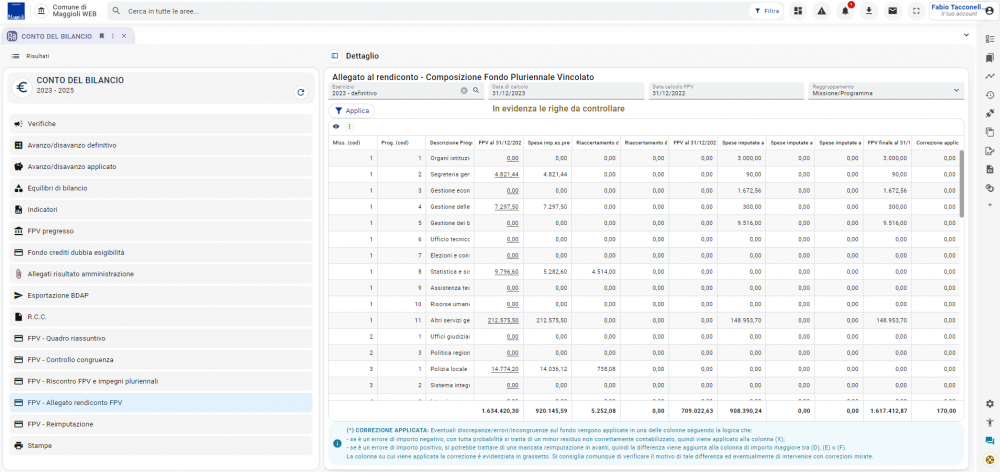The width and height of the screenshot is (1000, 472).
Task: Open FPV pregresso menu item
Action: (161, 231)
